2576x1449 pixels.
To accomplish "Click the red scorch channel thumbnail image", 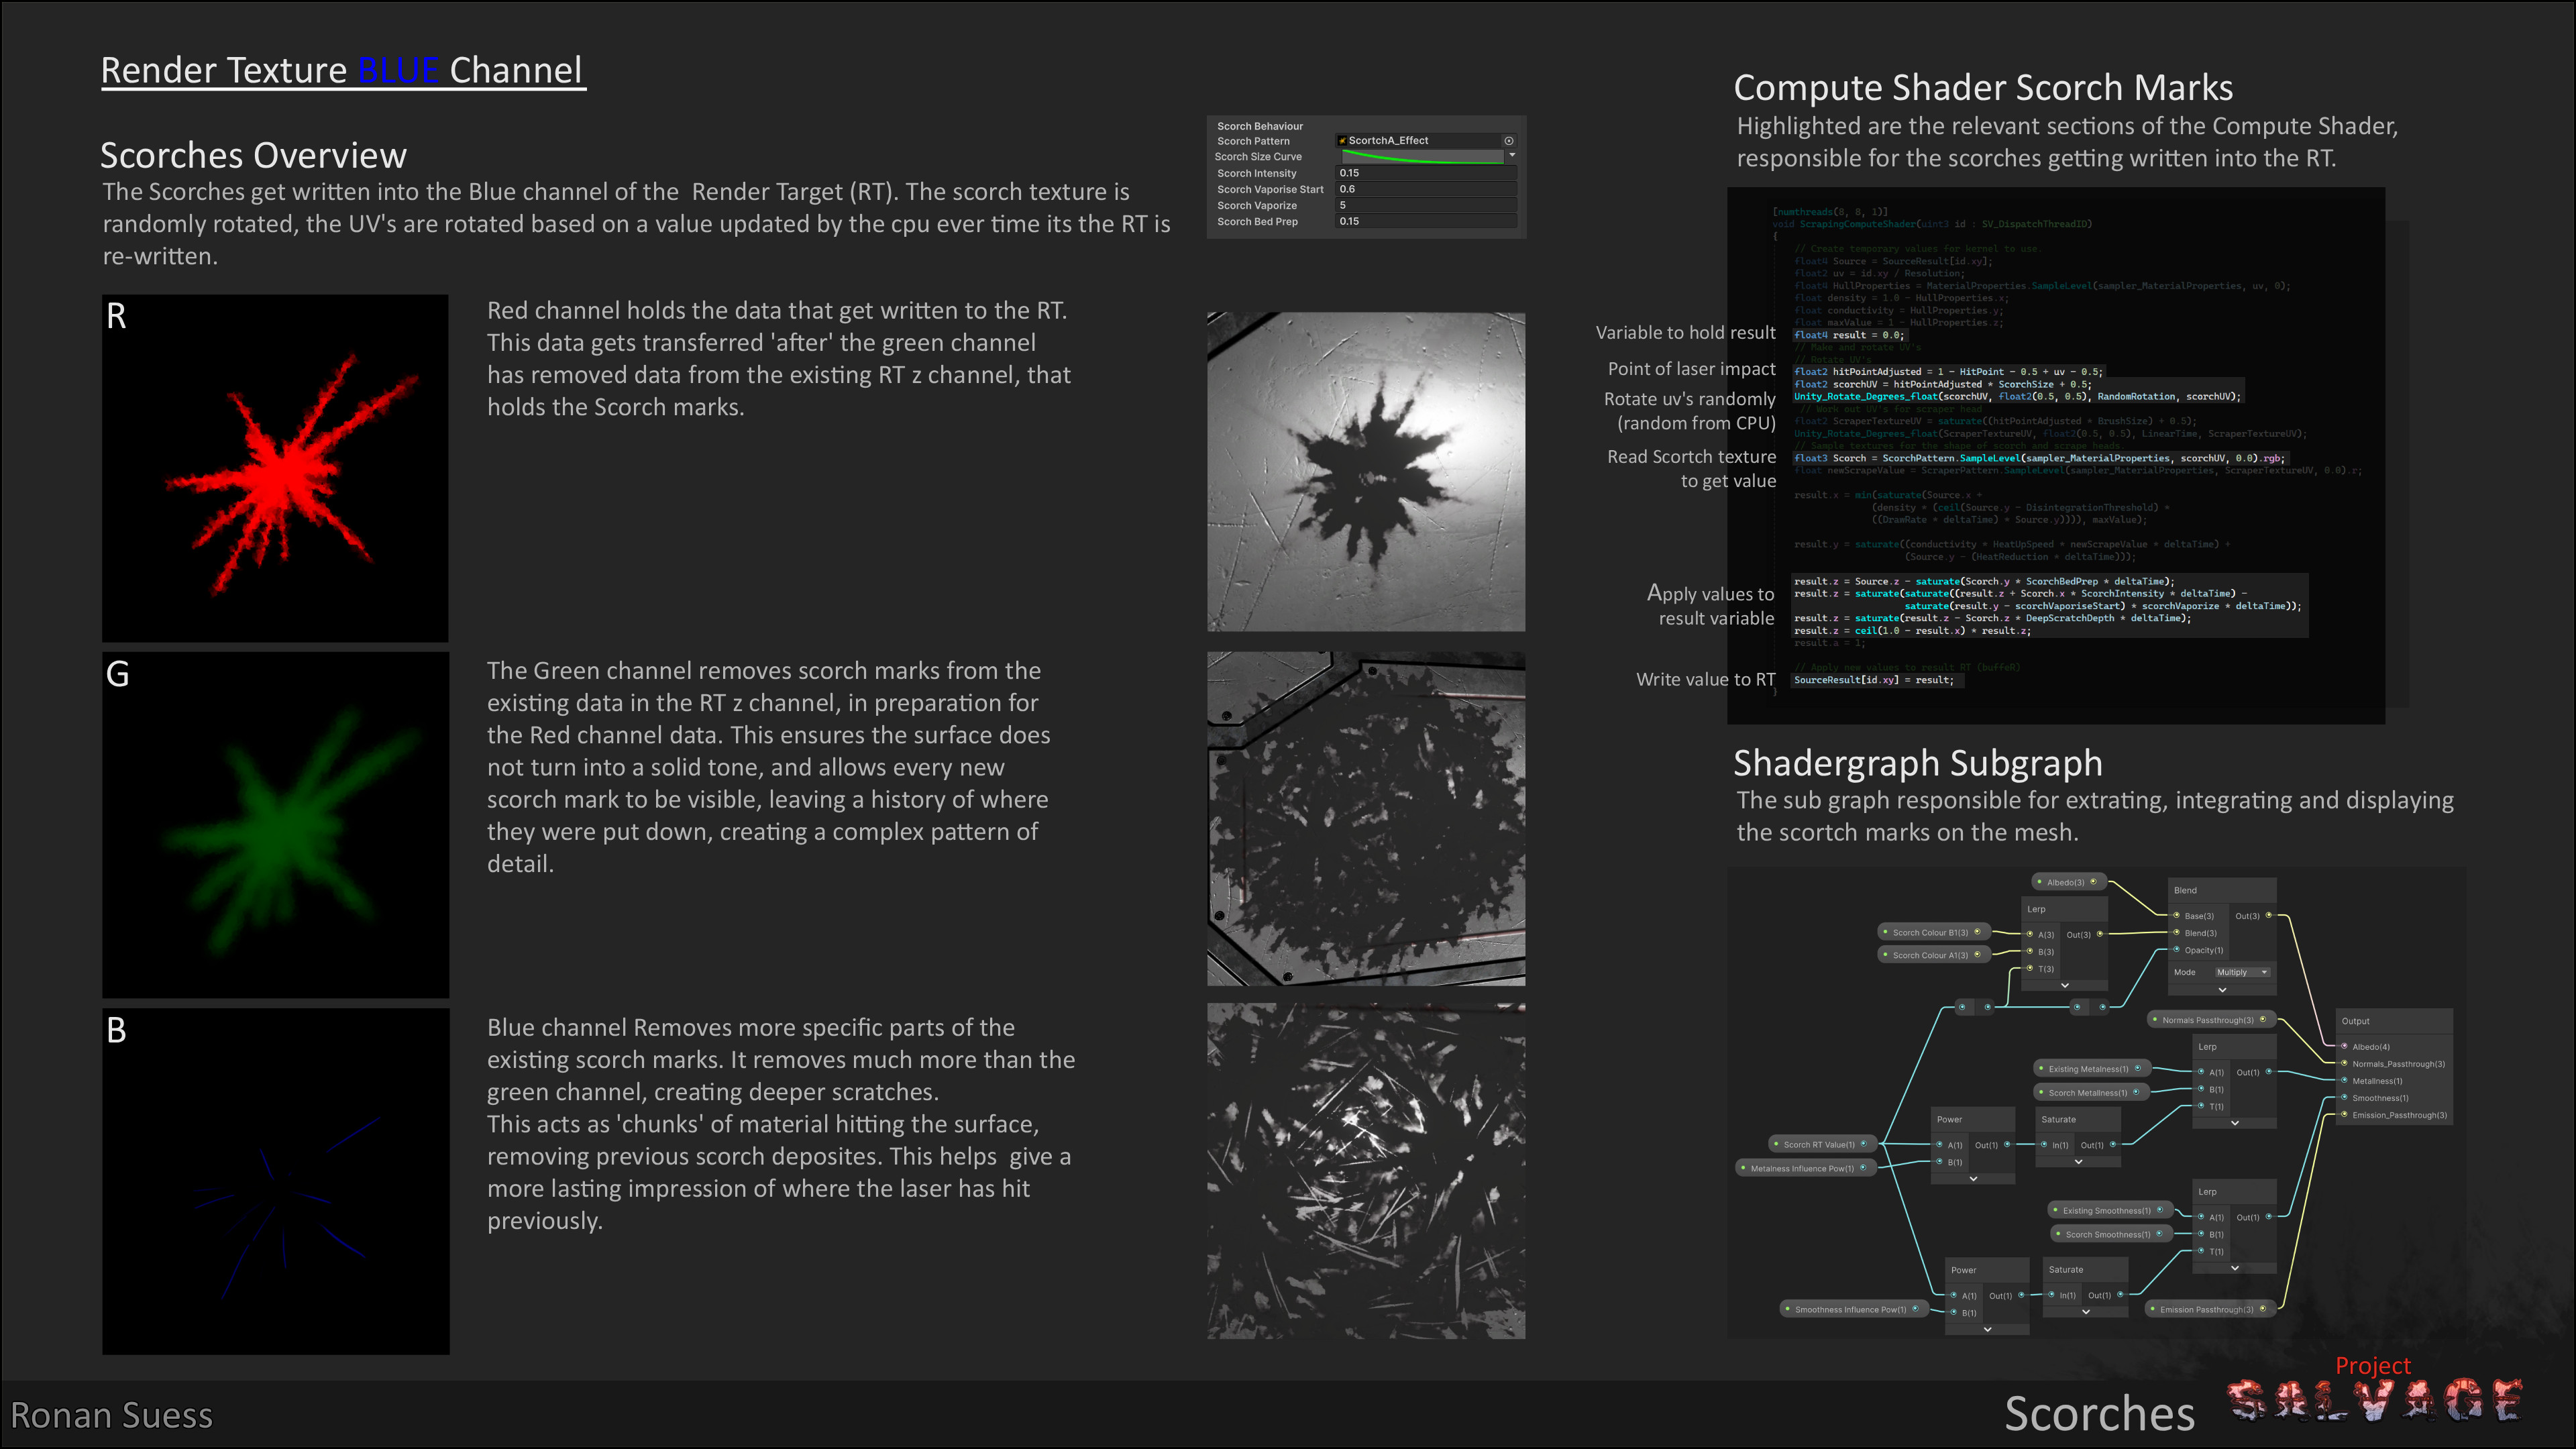I will (276, 467).
